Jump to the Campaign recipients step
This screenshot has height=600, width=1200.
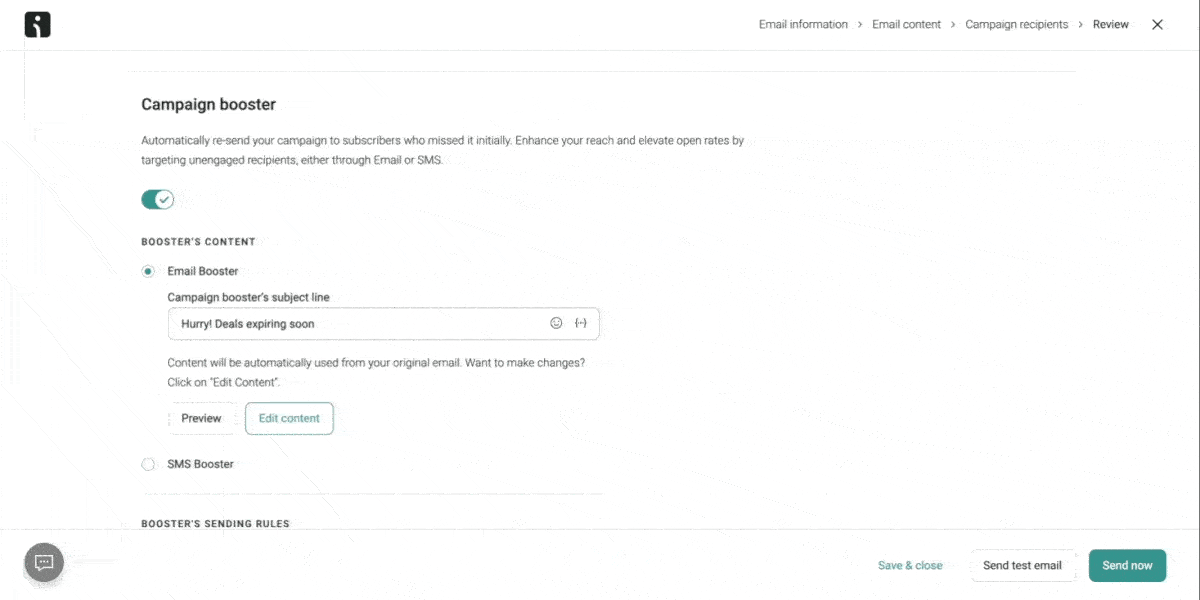(1016, 25)
